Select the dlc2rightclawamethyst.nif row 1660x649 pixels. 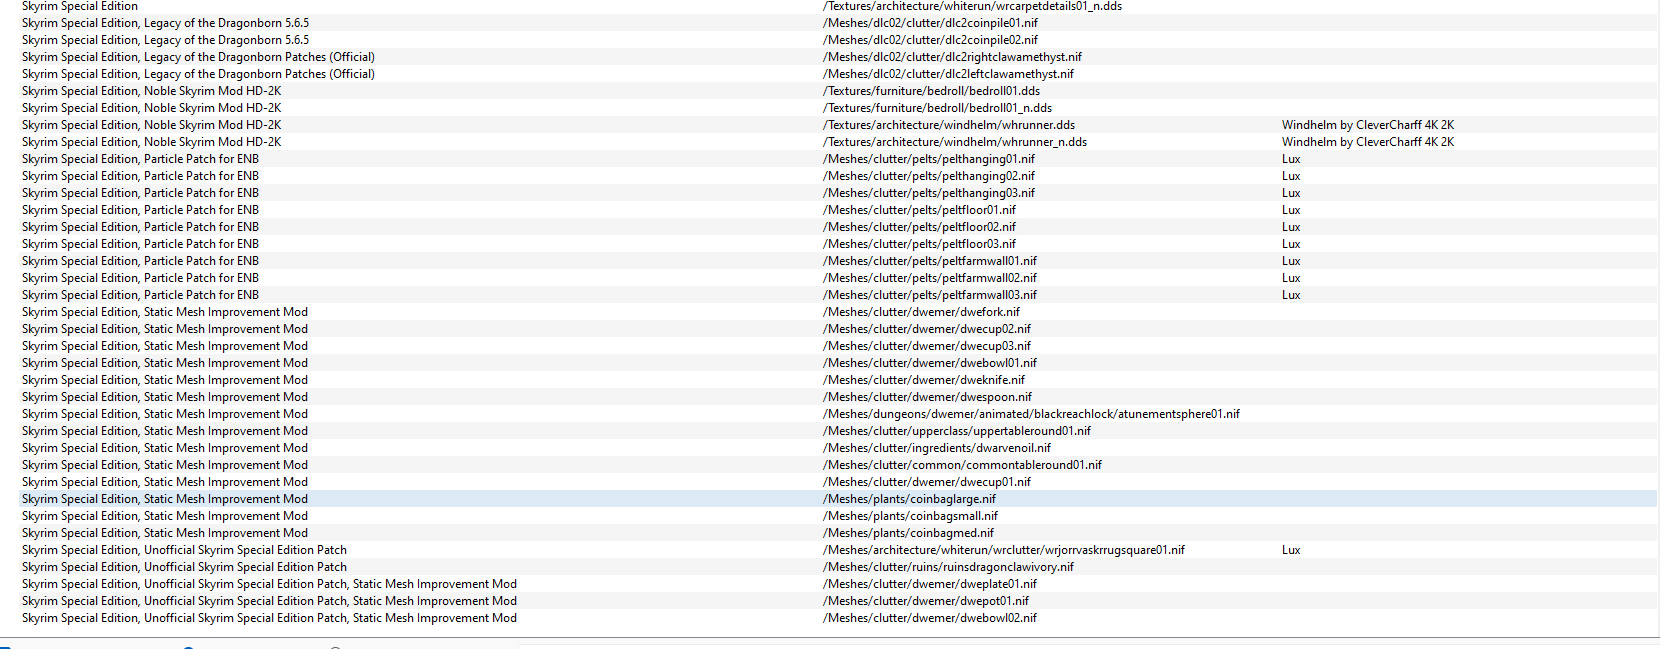[952, 57]
